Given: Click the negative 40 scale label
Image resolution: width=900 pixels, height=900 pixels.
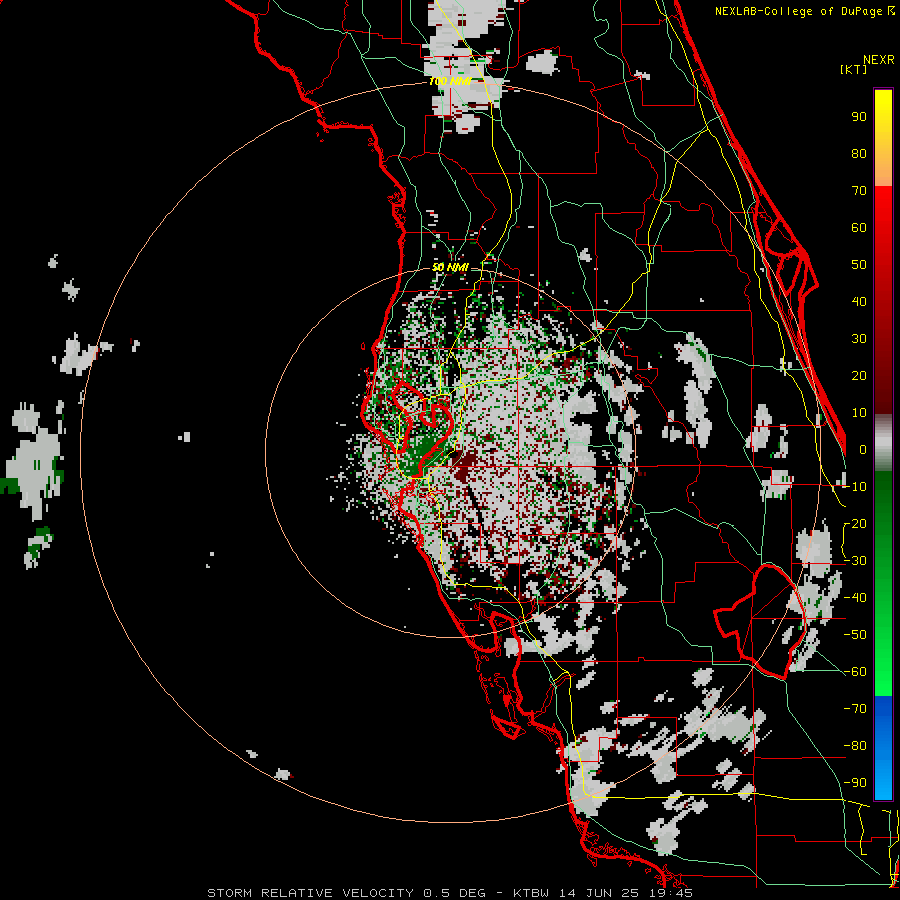Looking at the screenshot, I should coord(855,598).
